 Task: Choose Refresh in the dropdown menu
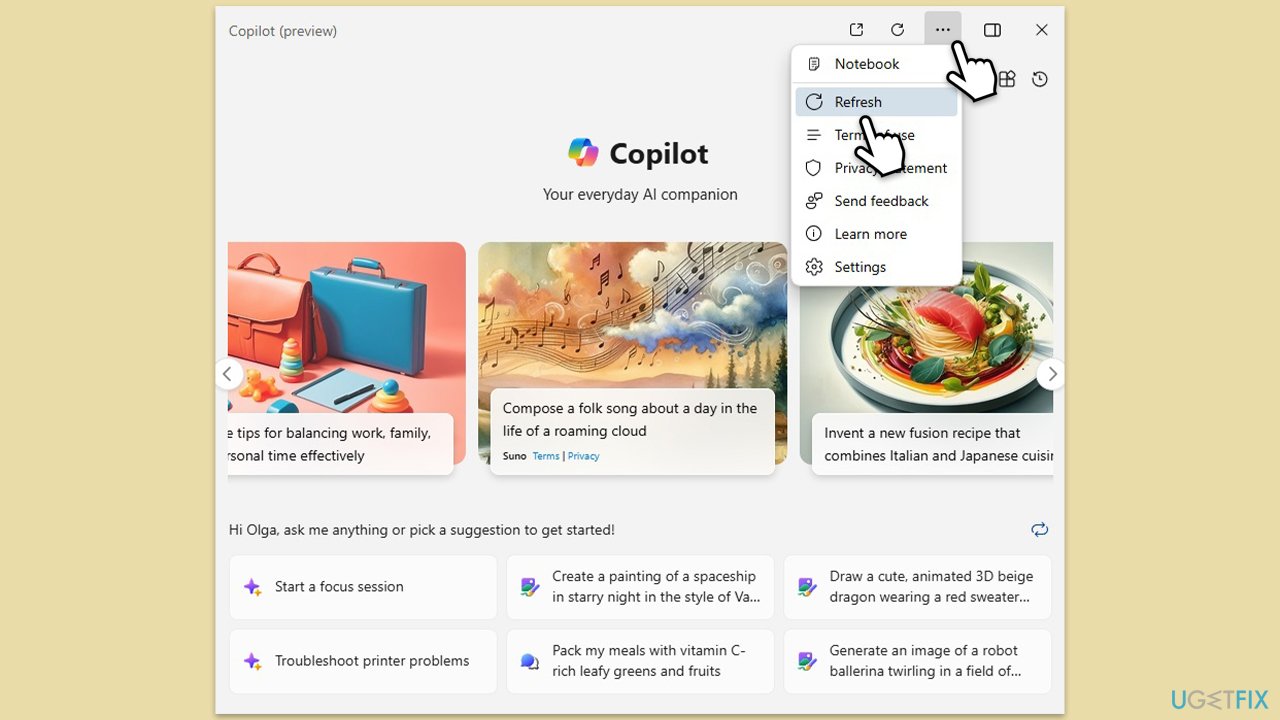click(x=876, y=102)
